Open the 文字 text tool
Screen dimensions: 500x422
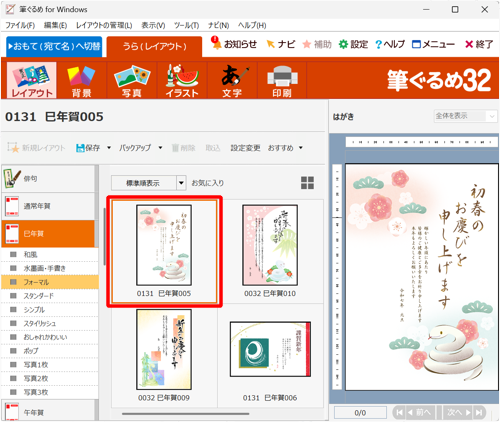(x=232, y=80)
